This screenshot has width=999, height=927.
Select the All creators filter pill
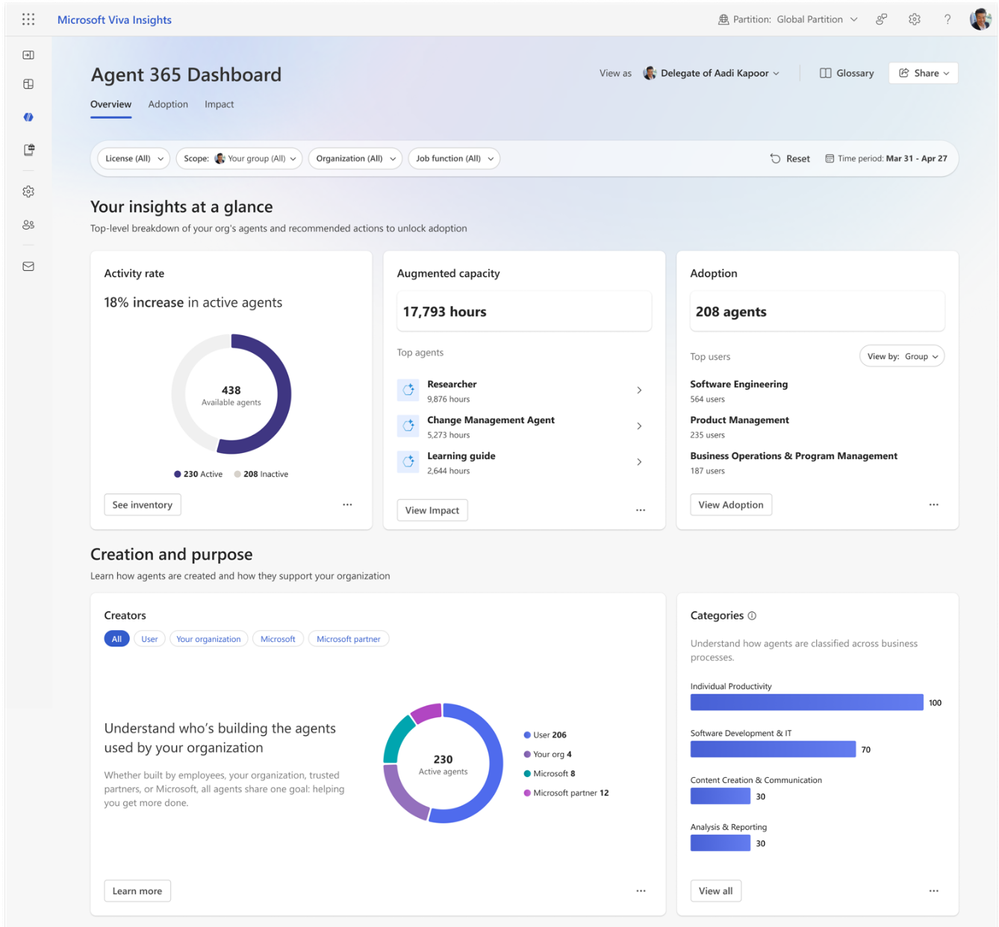(x=117, y=638)
